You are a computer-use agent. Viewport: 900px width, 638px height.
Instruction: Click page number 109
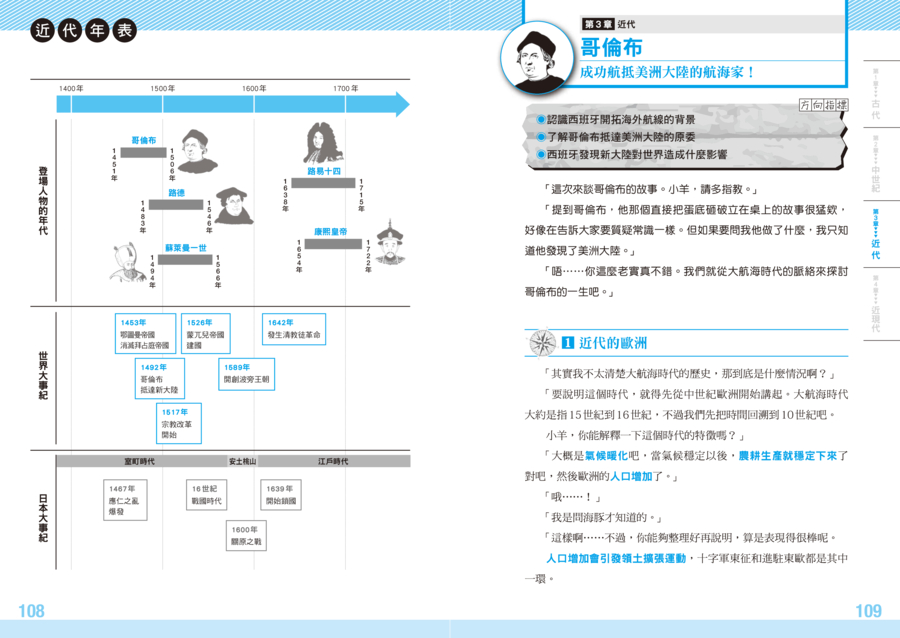tap(868, 610)
